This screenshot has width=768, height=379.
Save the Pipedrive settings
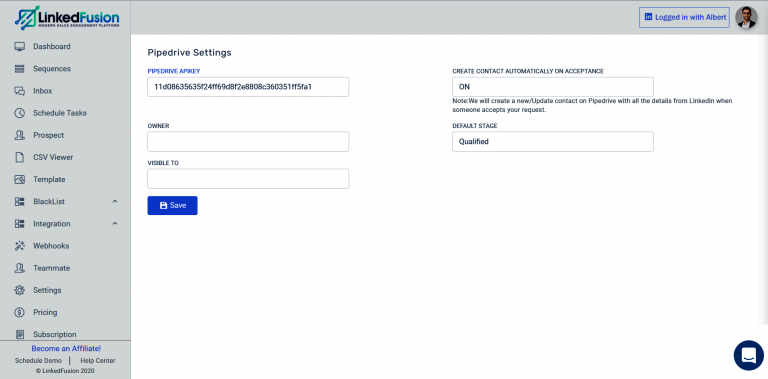172,206
